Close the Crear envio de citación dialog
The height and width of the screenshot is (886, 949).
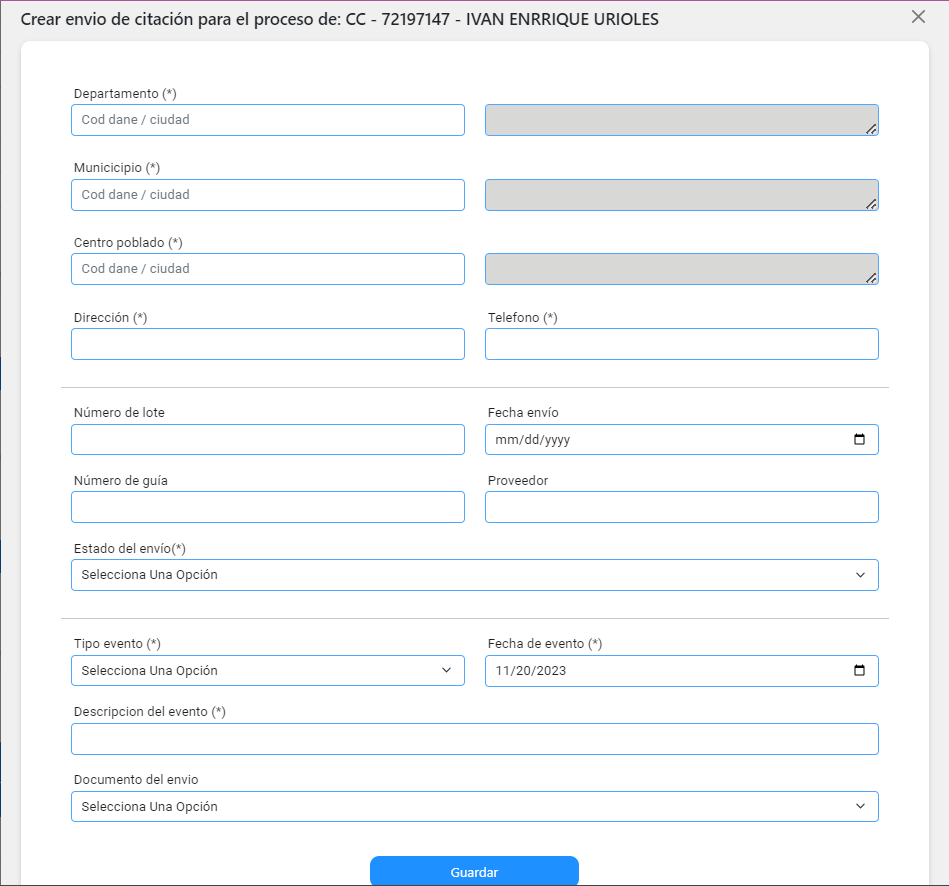pos(918,17)
